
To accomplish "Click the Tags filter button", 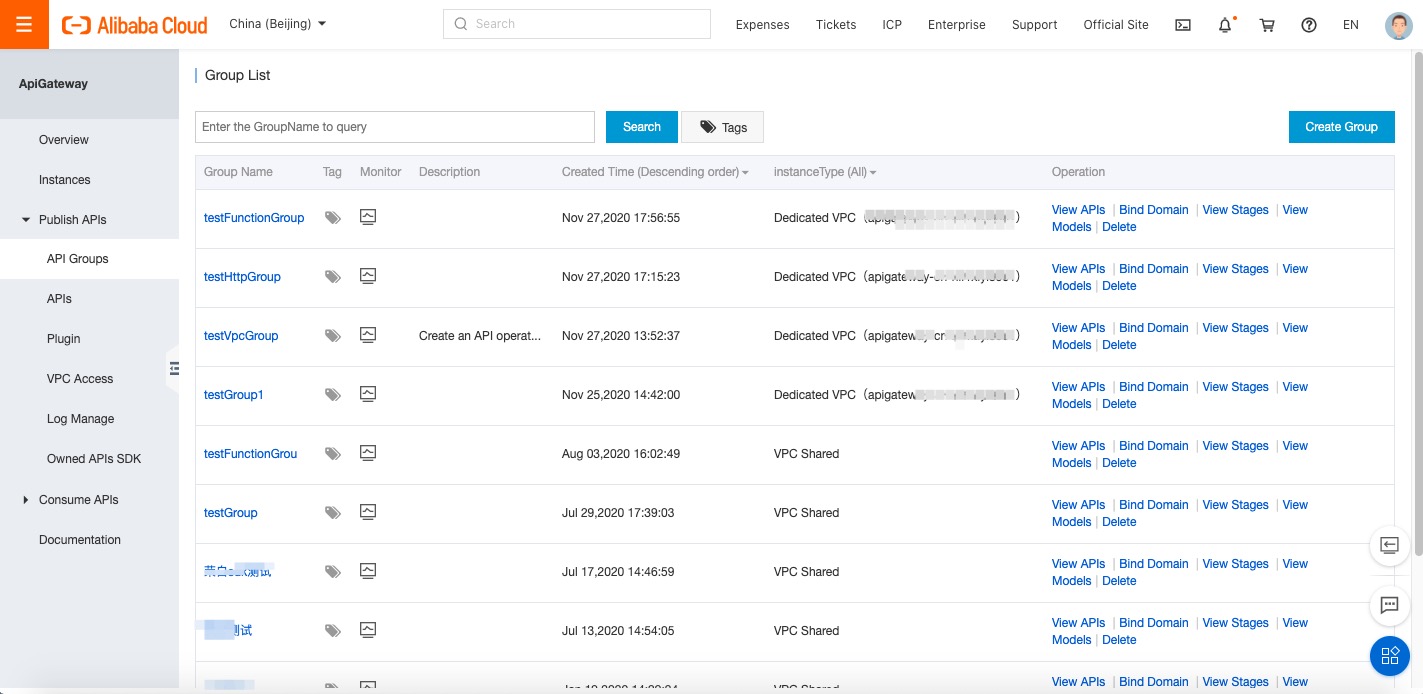I will (723, 127).
